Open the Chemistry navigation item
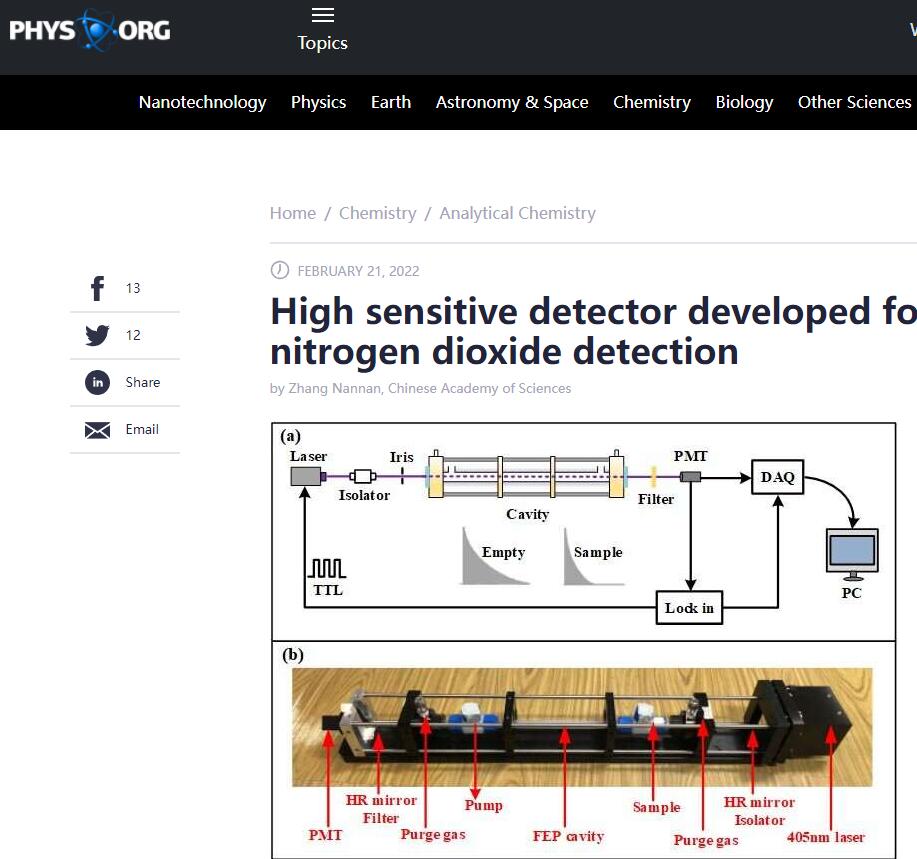The width and height of the screenshot is (917, 859). point(652,102)
